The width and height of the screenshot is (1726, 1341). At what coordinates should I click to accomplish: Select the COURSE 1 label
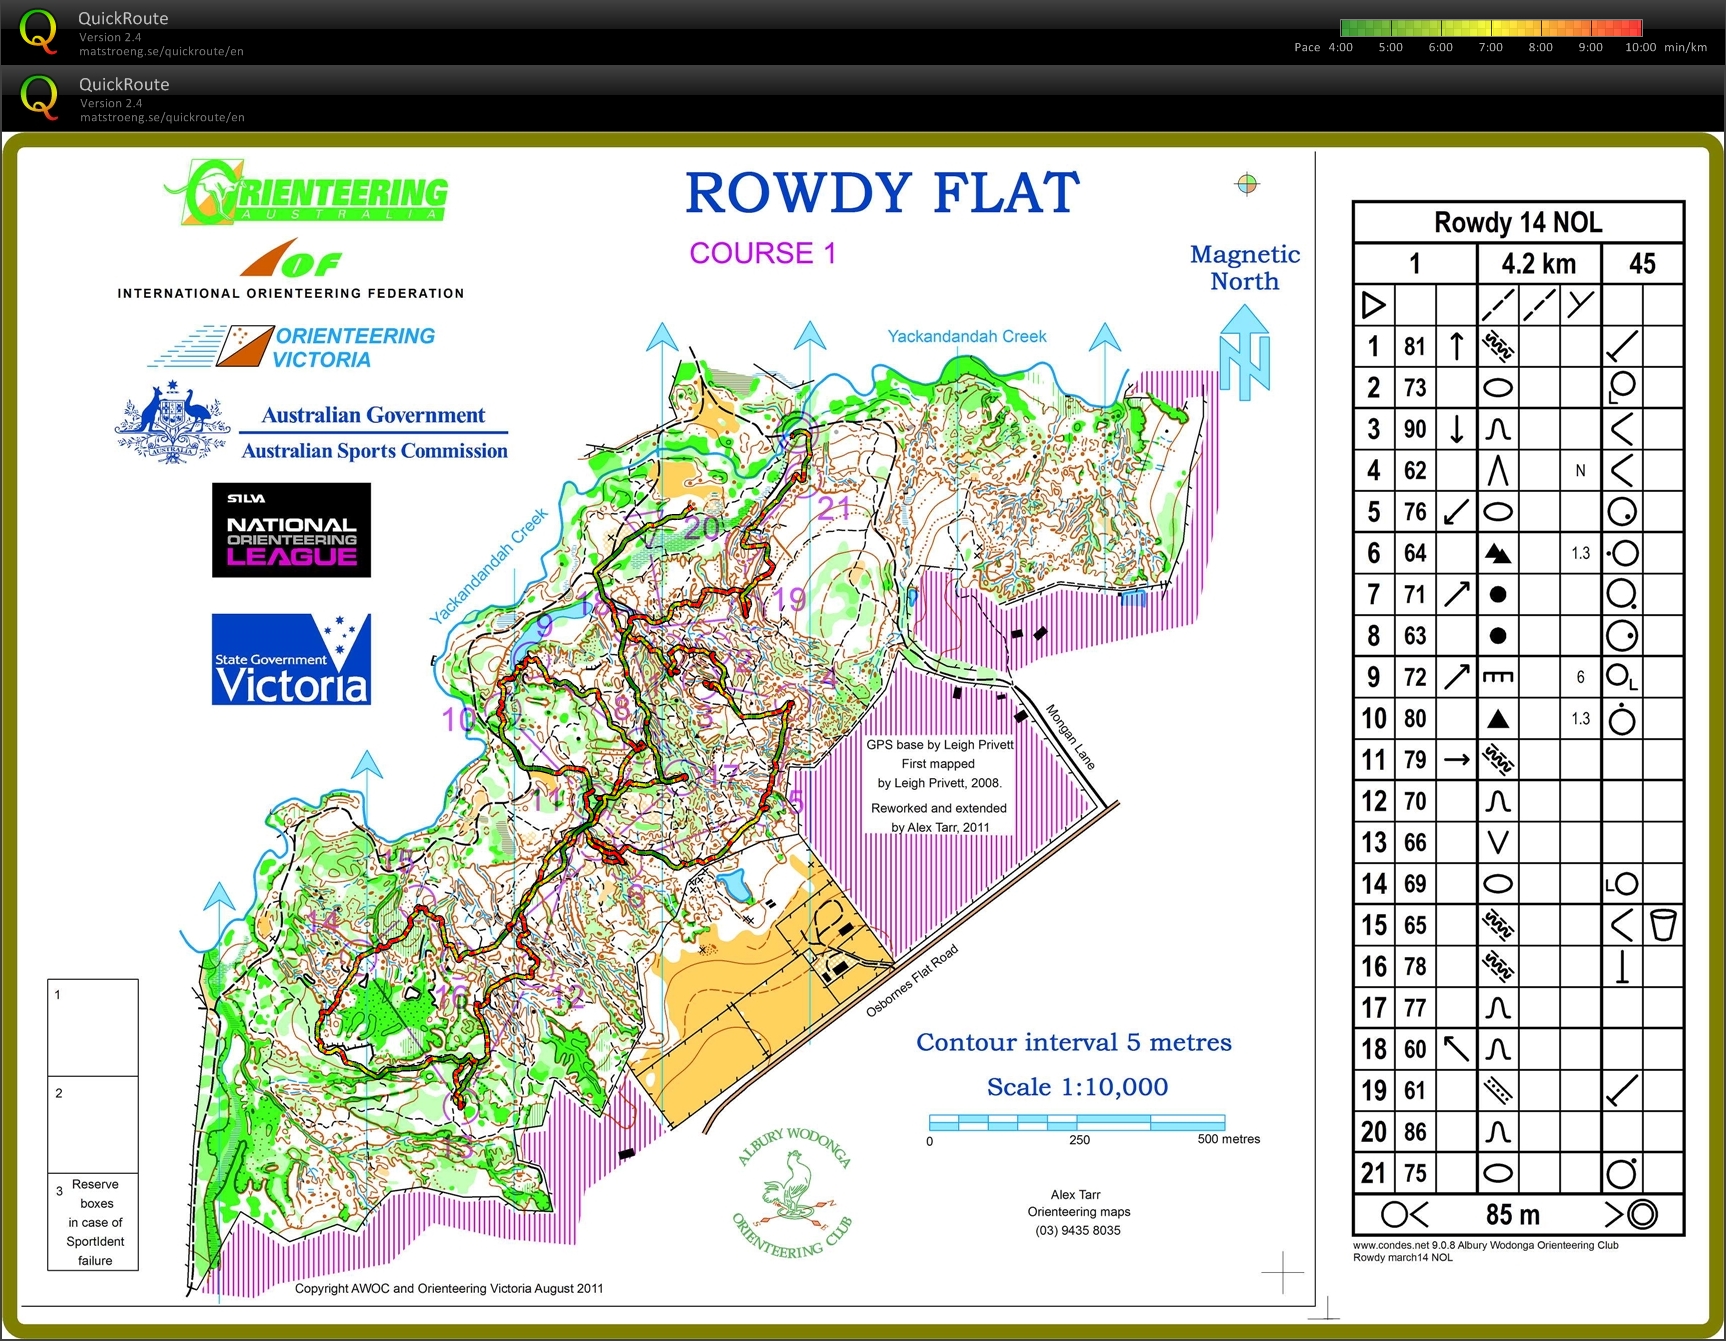762,253
